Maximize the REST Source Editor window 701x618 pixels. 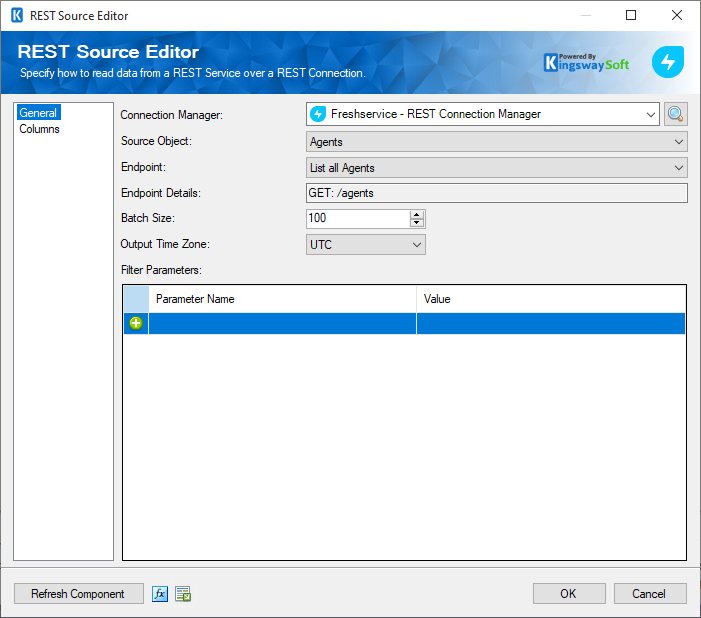(x=631, y=15)
